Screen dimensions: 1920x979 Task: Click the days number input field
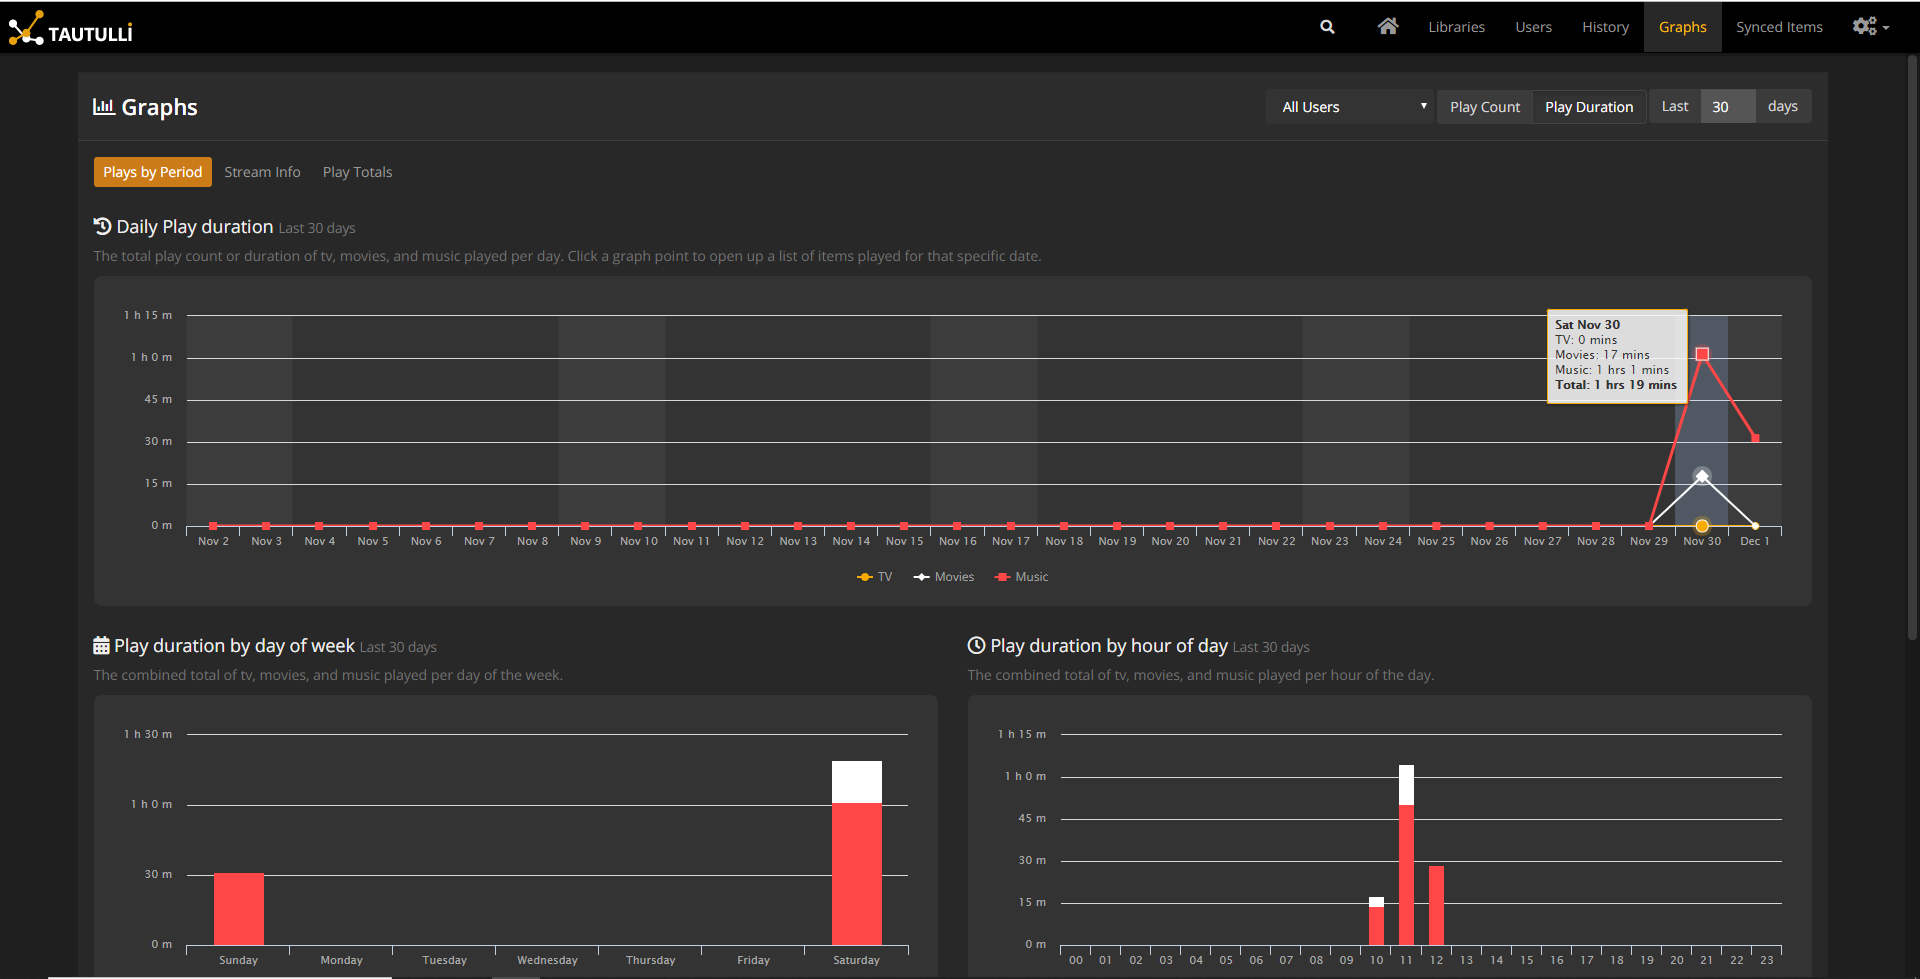click(x=1728, y=107)
